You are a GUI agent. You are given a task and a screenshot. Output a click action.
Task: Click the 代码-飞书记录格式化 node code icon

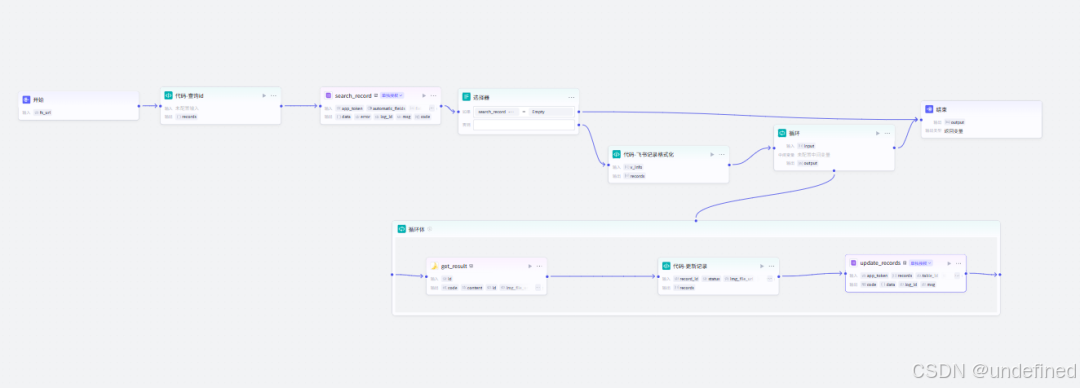pyautogui.click(x=616, y=154)
